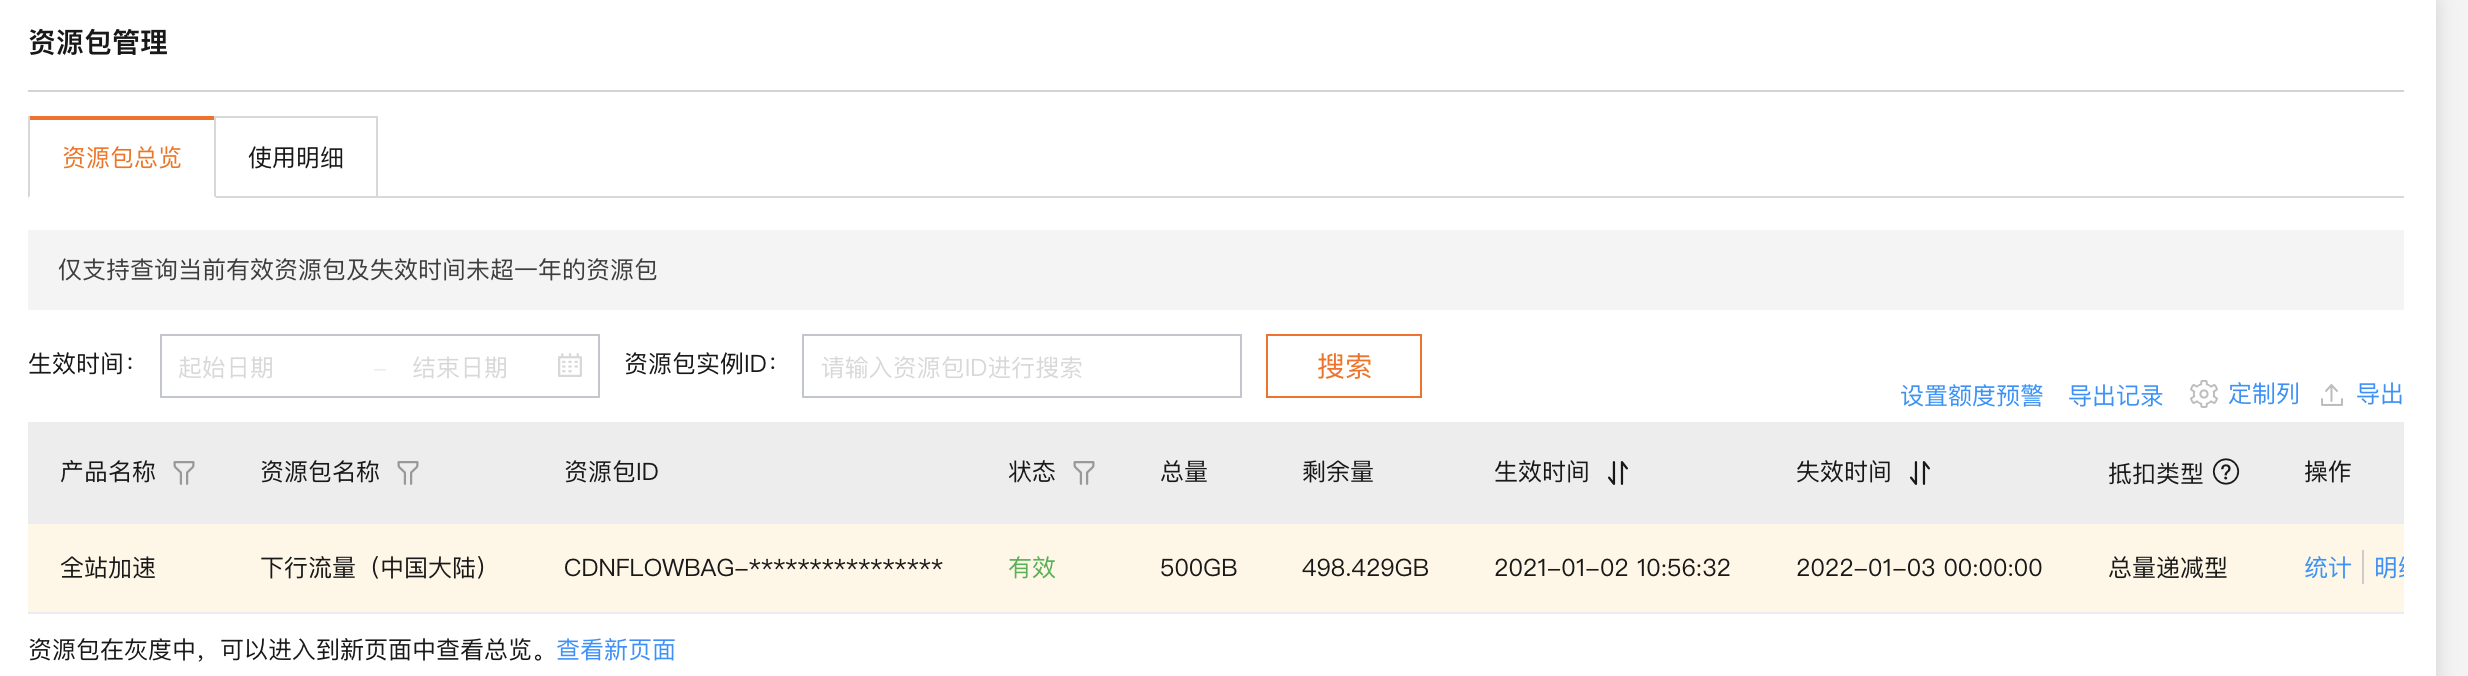Open 设置额度预警 link

1971,395
